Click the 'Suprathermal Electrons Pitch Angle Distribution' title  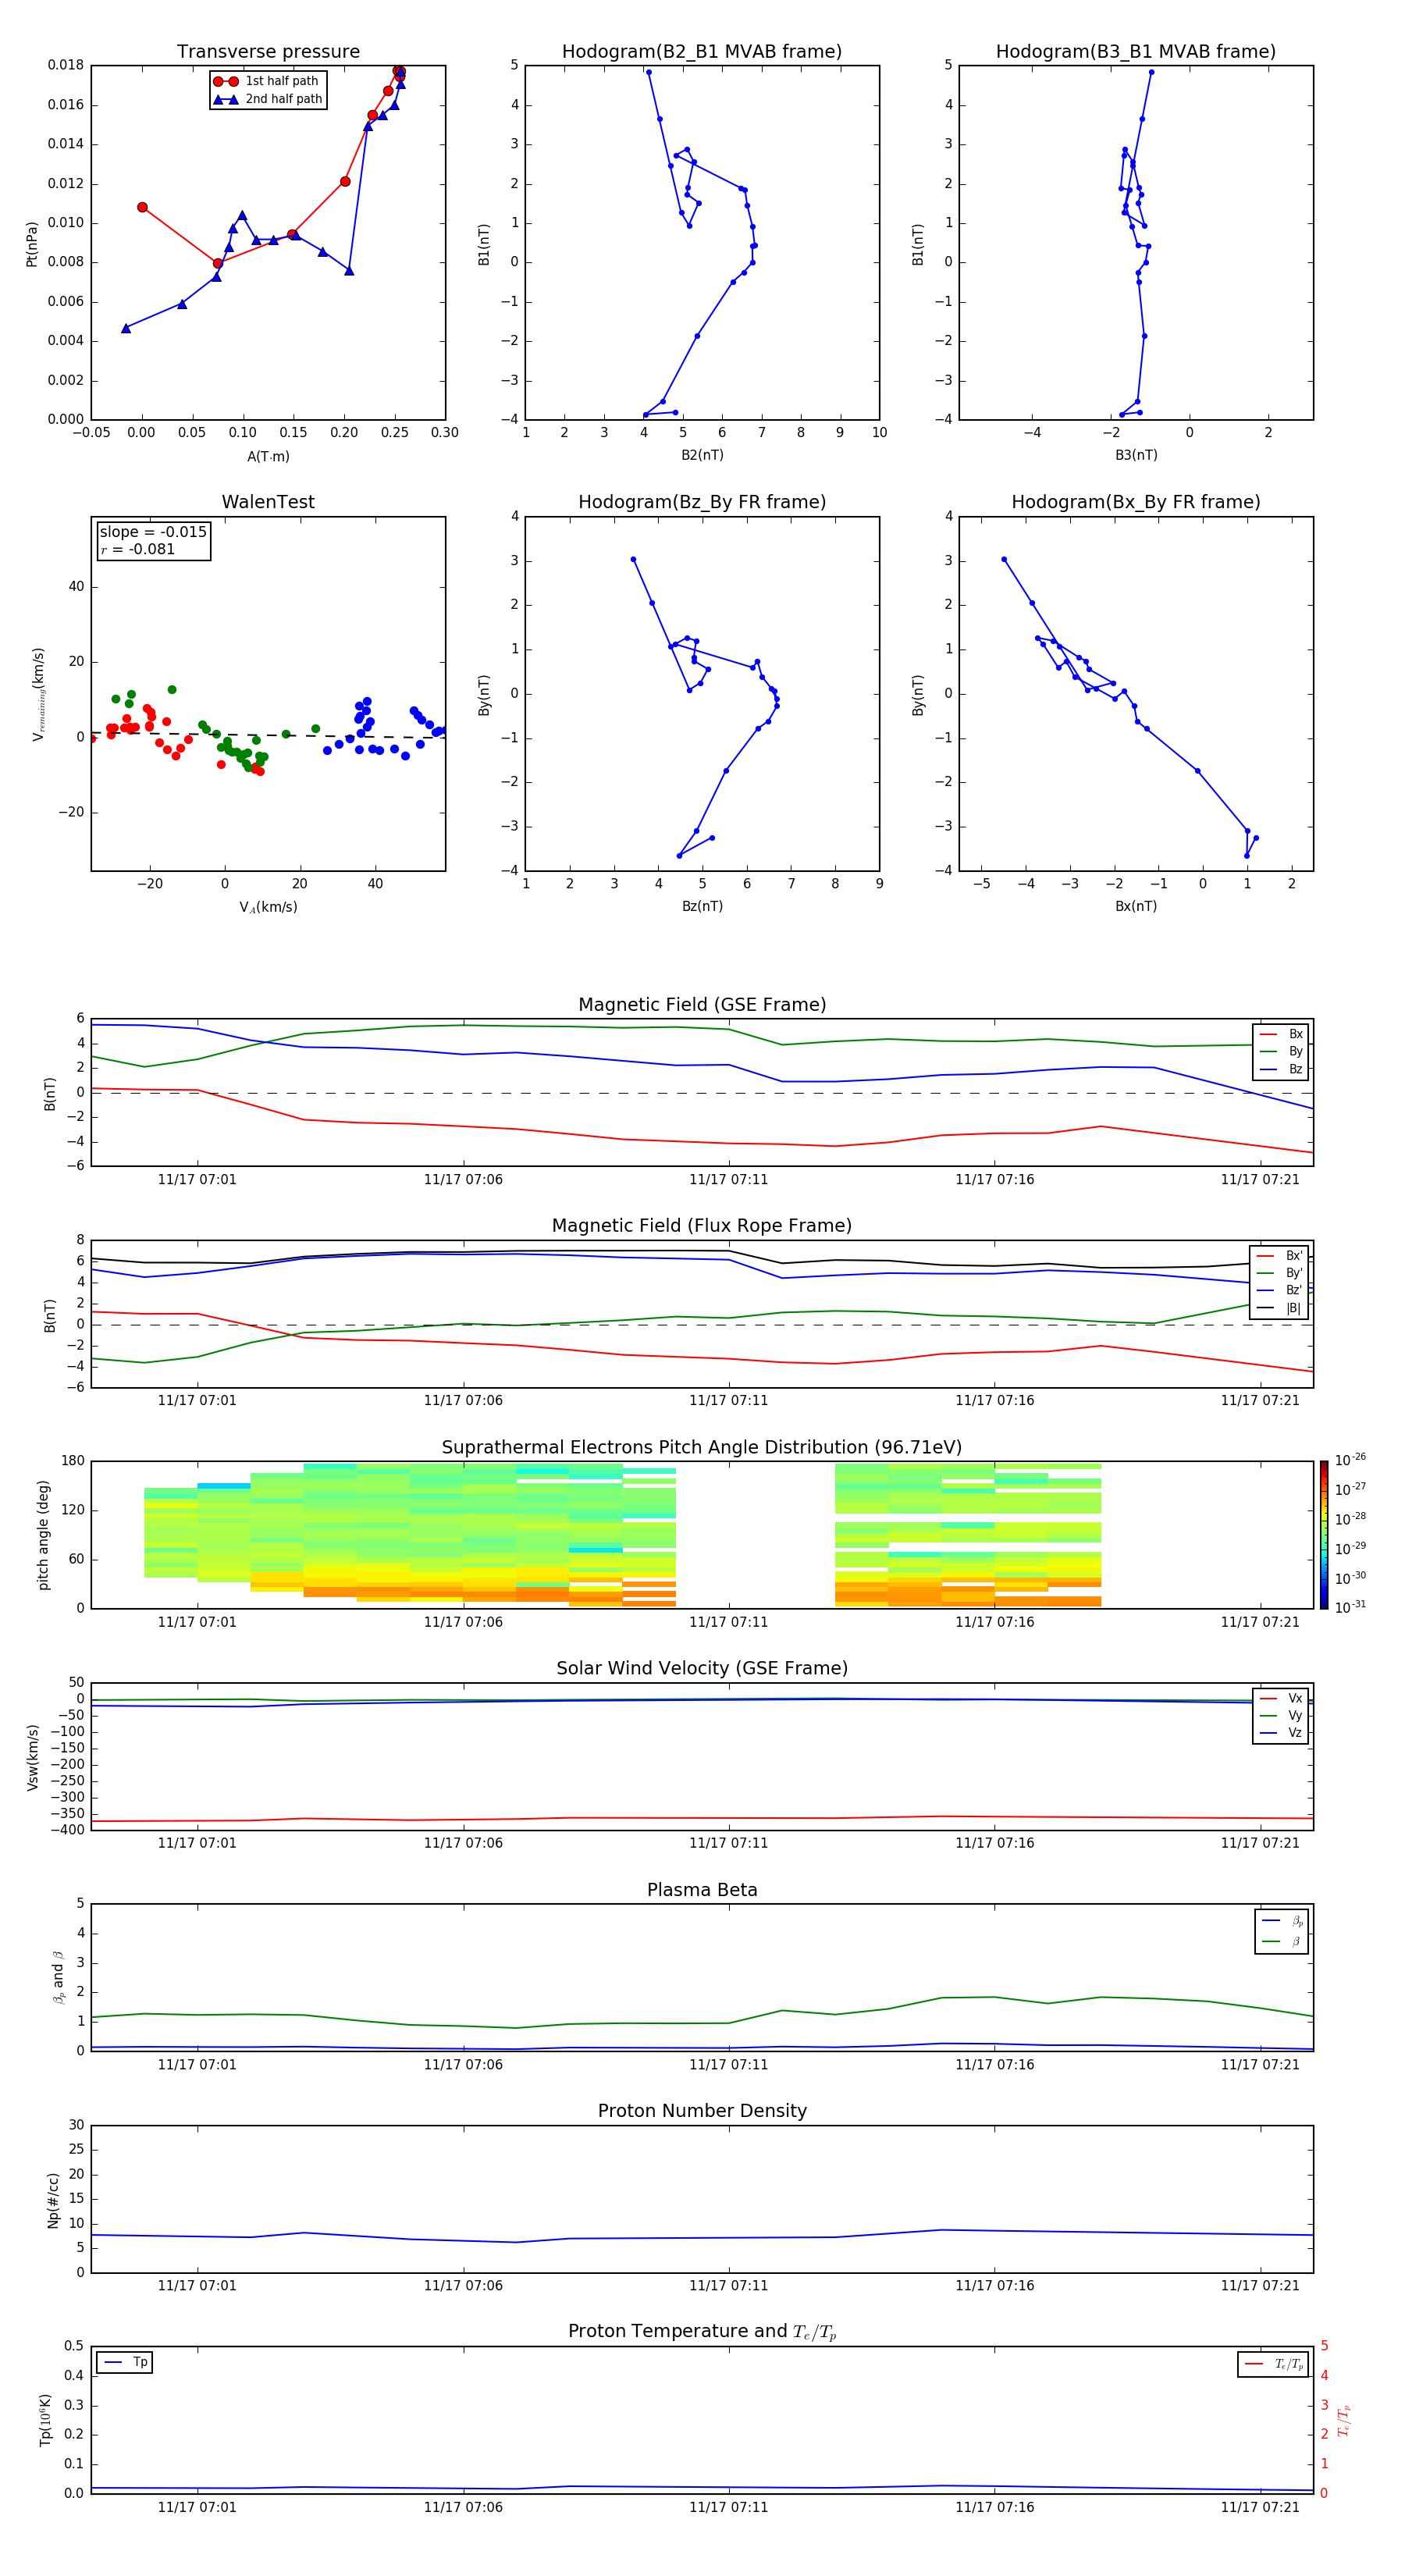click(702, 1448)
